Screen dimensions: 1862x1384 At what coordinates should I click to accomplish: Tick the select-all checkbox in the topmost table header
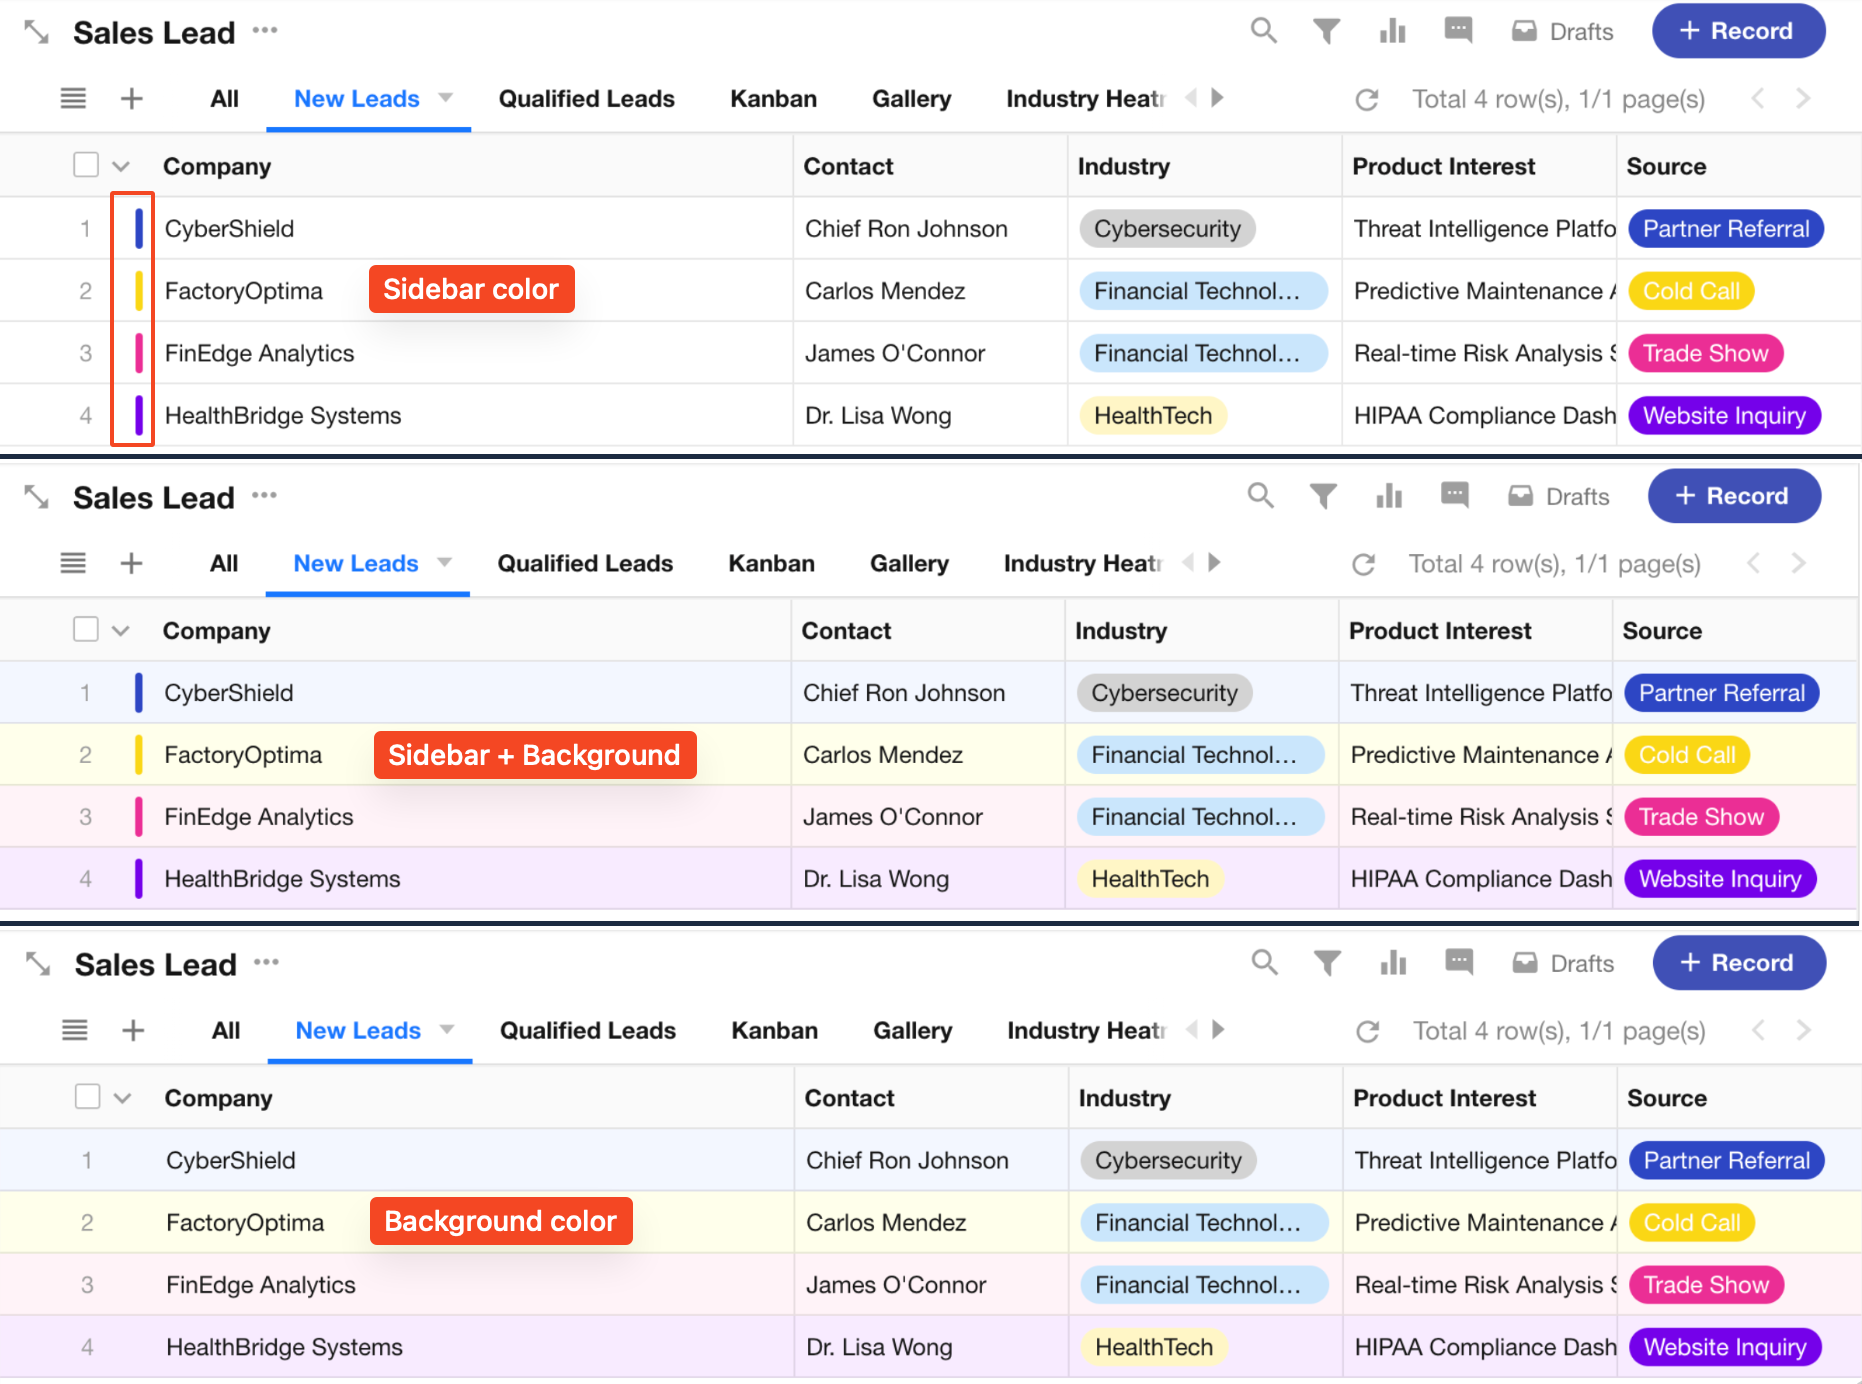click(x=86, y=165)
